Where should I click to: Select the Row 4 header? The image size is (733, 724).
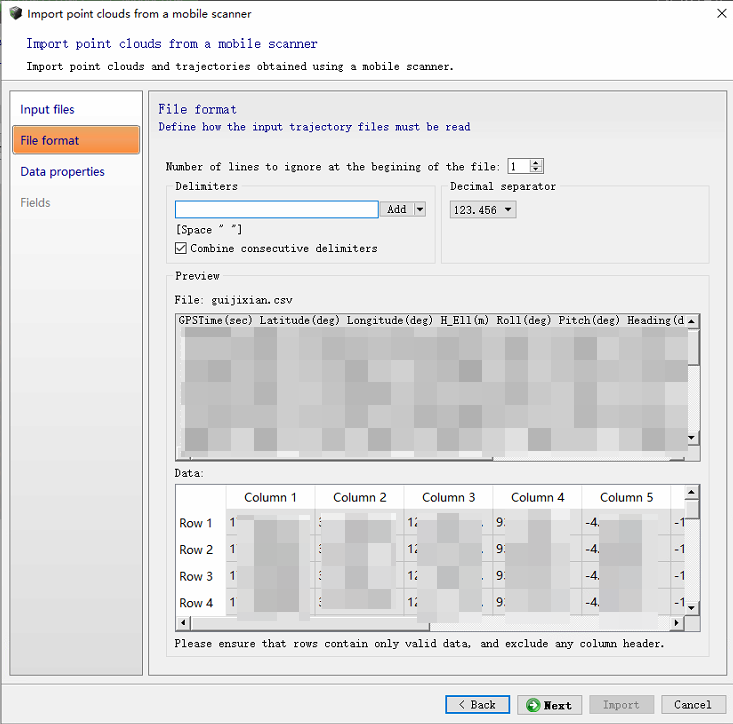click(201, 603)
